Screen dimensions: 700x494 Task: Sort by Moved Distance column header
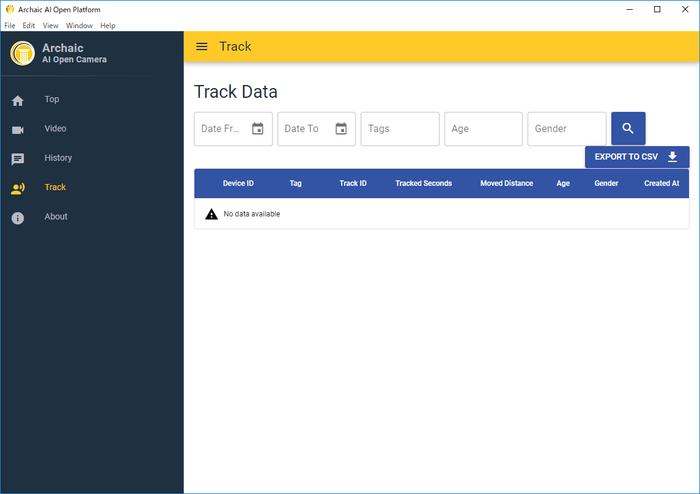(x=506, y=184)
